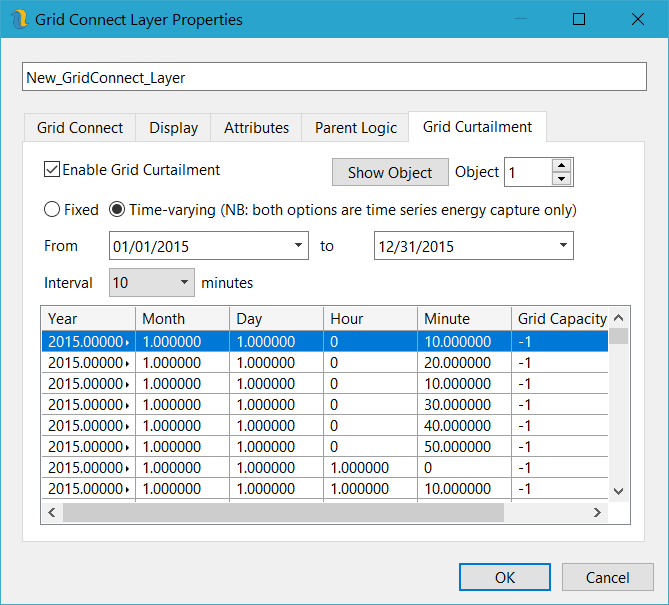Image resolution: width=669 pixels, height=605 pixels.
Task: Click the layer name text field
Action: click(334, 77)
